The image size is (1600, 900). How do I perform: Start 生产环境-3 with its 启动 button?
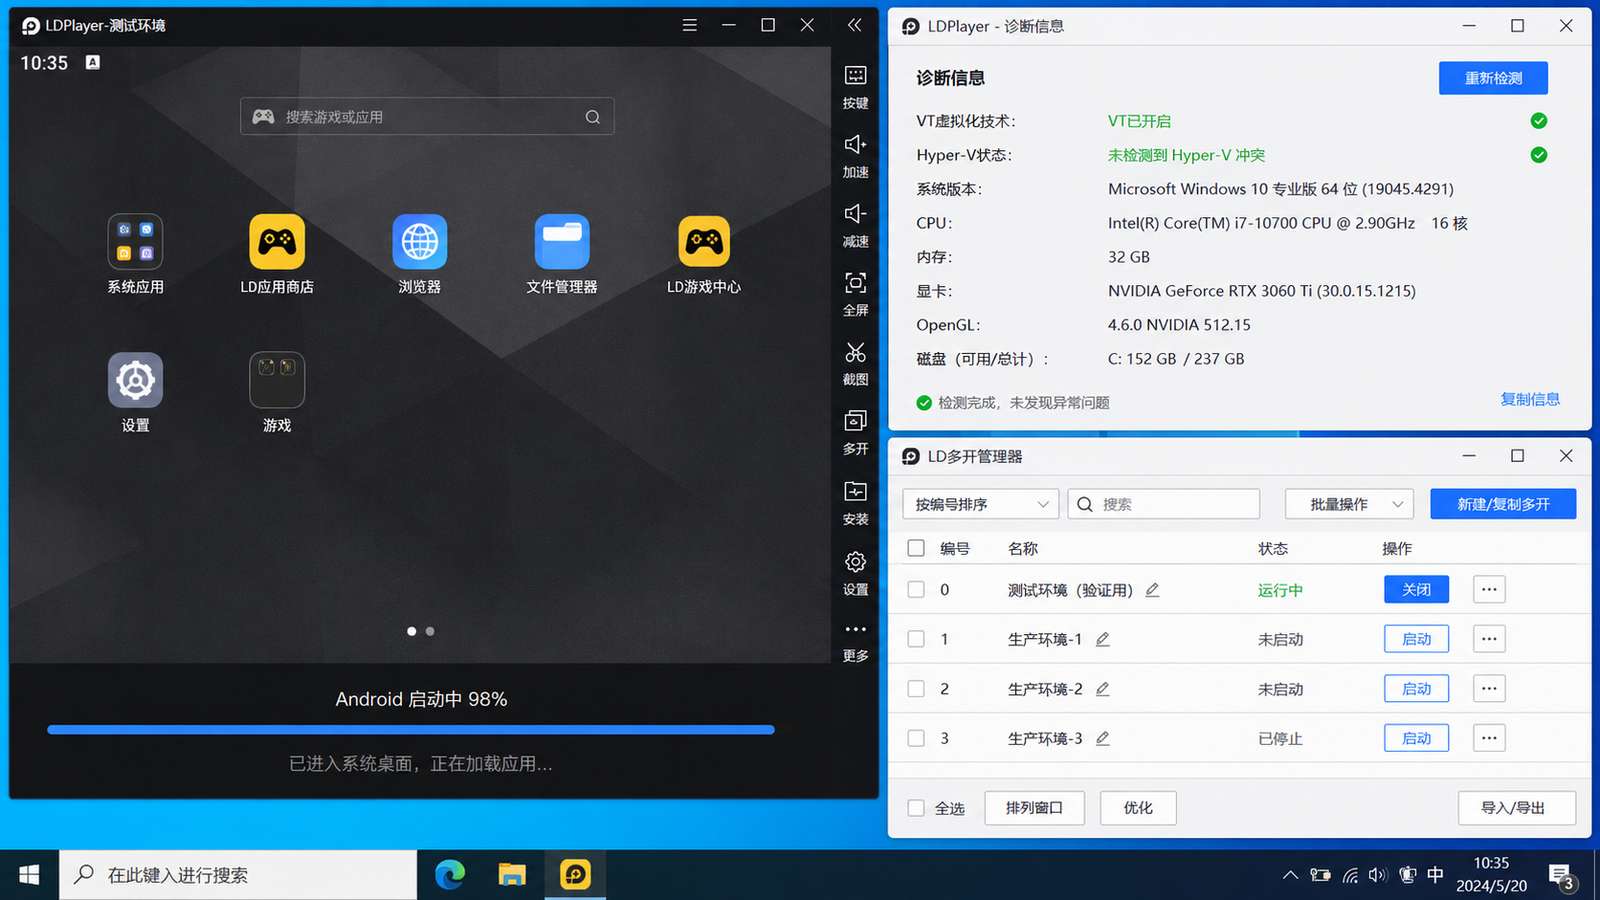tap(1416, 738)
